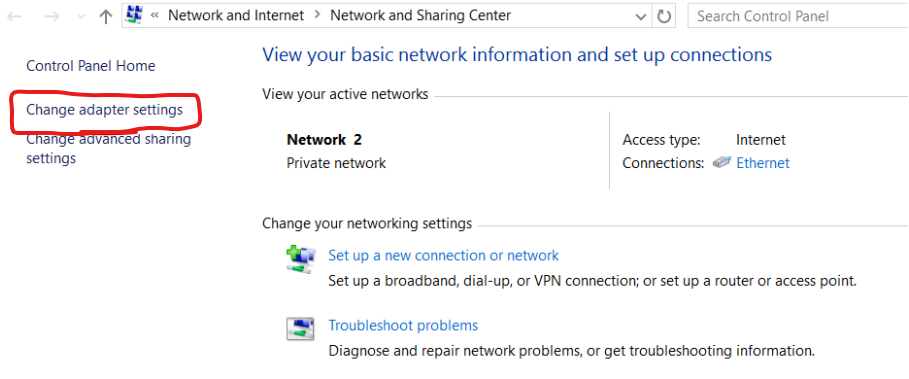Click Set up a new connection or network
This screenshot has width=909, height=379.
pyautogui.click(x=443, y=256)
